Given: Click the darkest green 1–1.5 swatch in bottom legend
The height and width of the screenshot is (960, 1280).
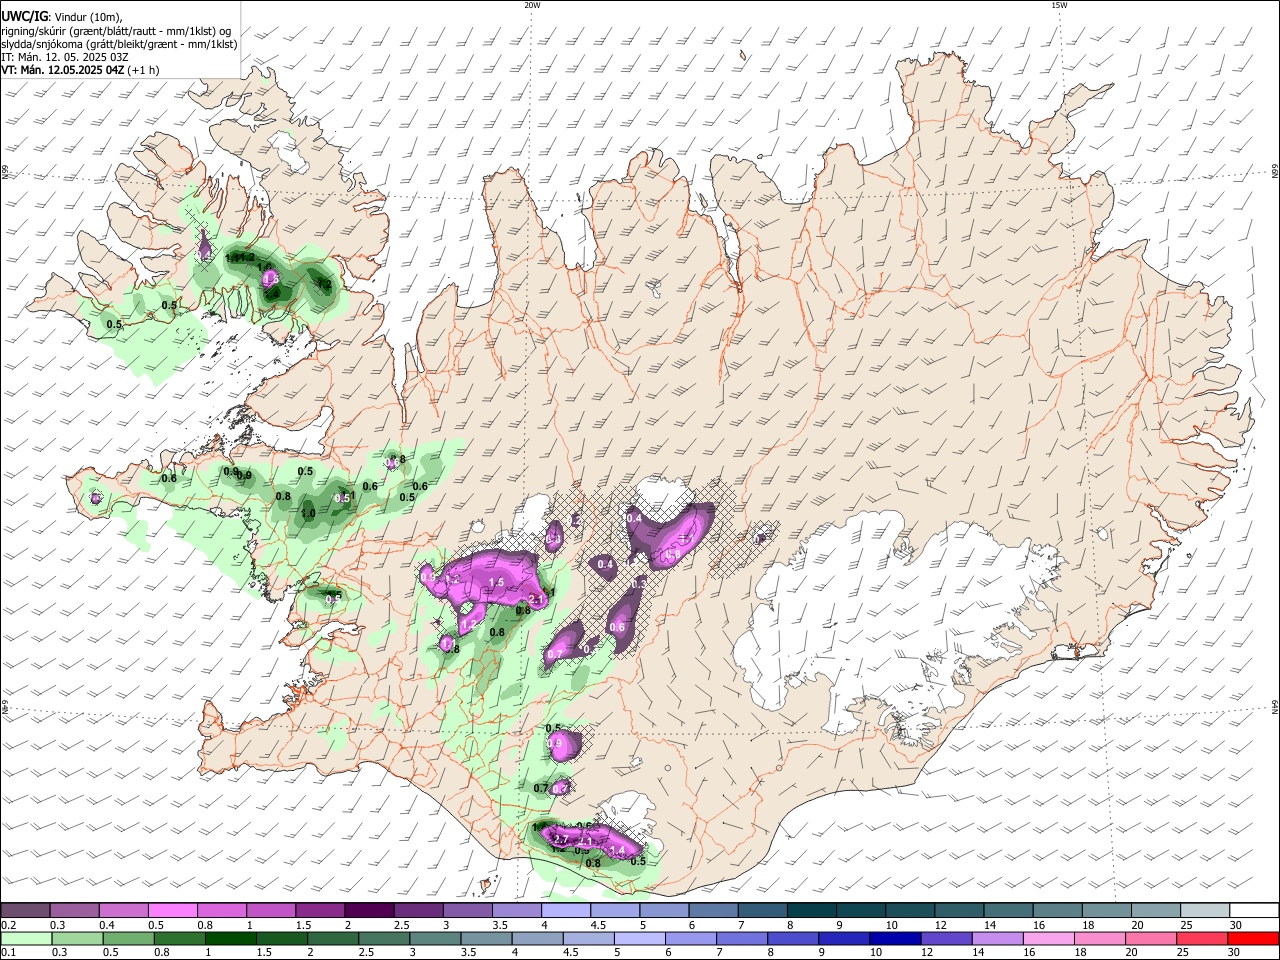Looking at the screenshot, I should [233, 938].
